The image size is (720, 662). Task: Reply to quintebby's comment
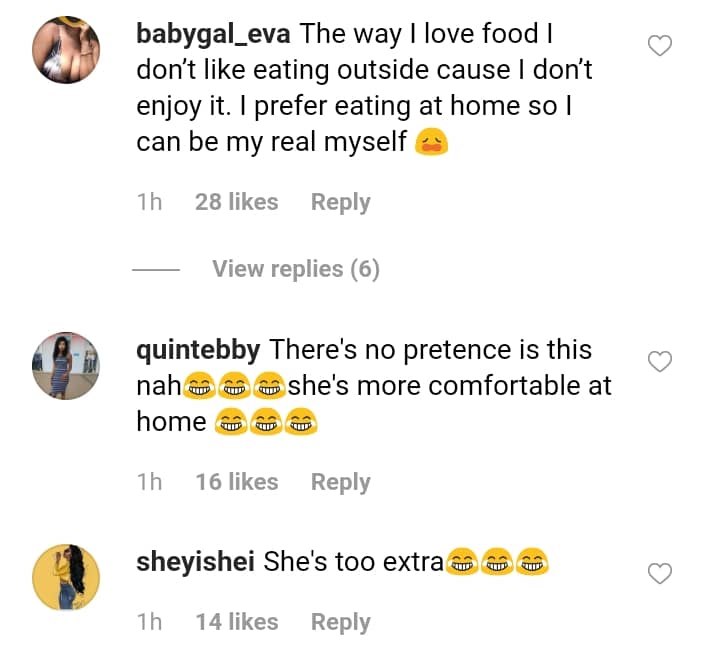[x=340, y=482]
